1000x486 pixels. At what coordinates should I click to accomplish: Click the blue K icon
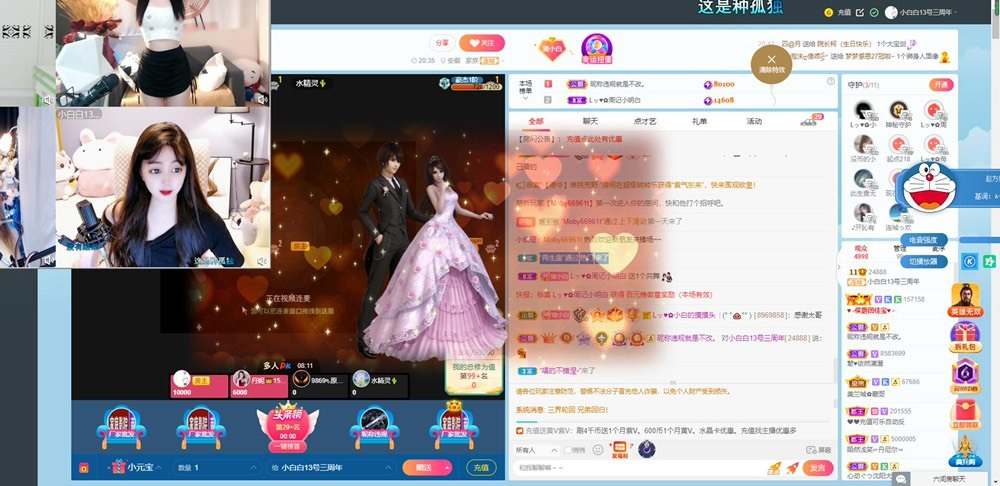click(x=969, y=261)
